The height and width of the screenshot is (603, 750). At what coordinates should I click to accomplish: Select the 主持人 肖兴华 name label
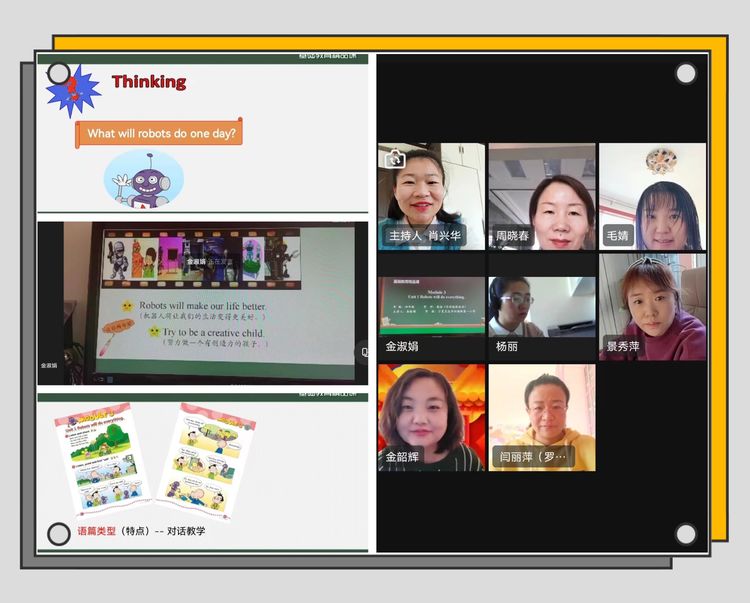[425, 236]
